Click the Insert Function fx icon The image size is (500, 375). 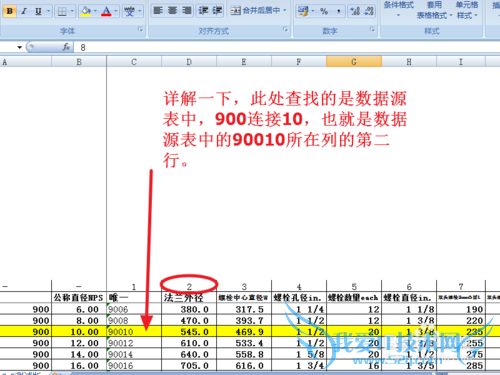(x=66, y=47)
